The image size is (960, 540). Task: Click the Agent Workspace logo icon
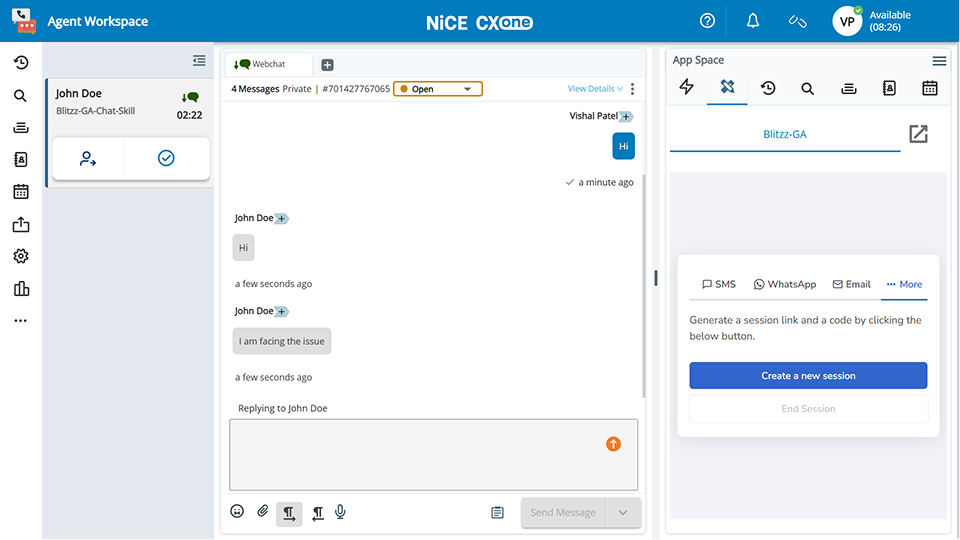click(x=23, y=21)
